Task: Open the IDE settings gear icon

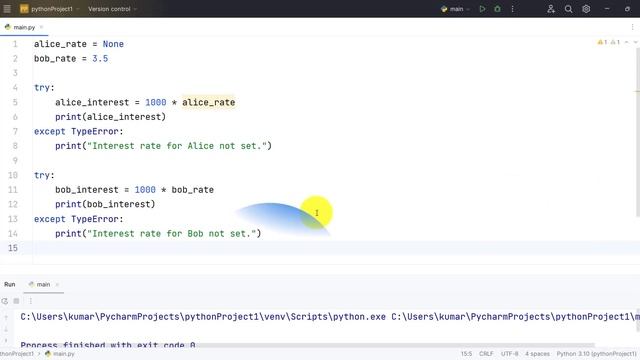Action: [x=586, y=9]
